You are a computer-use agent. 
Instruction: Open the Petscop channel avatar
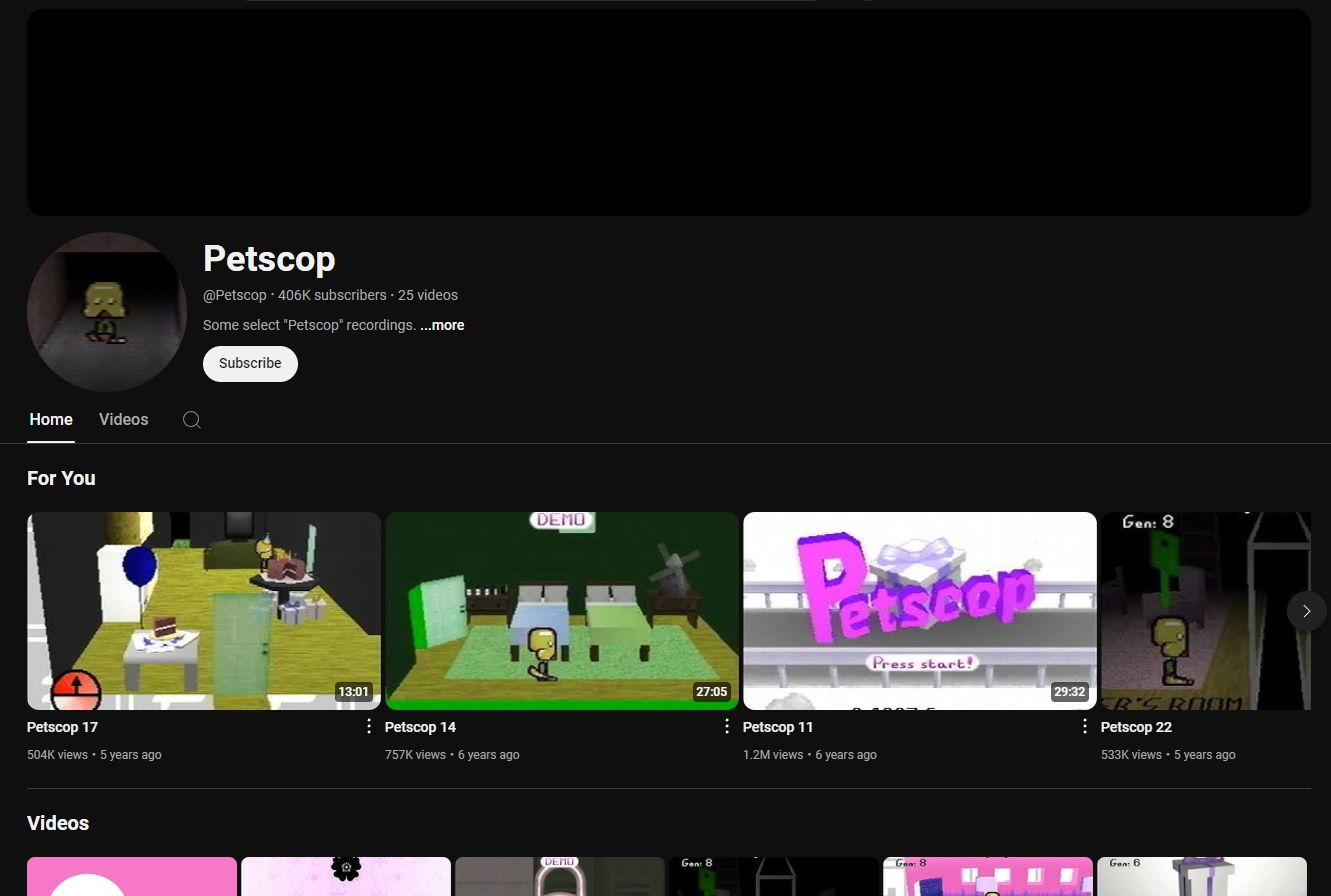coord(107,312)
